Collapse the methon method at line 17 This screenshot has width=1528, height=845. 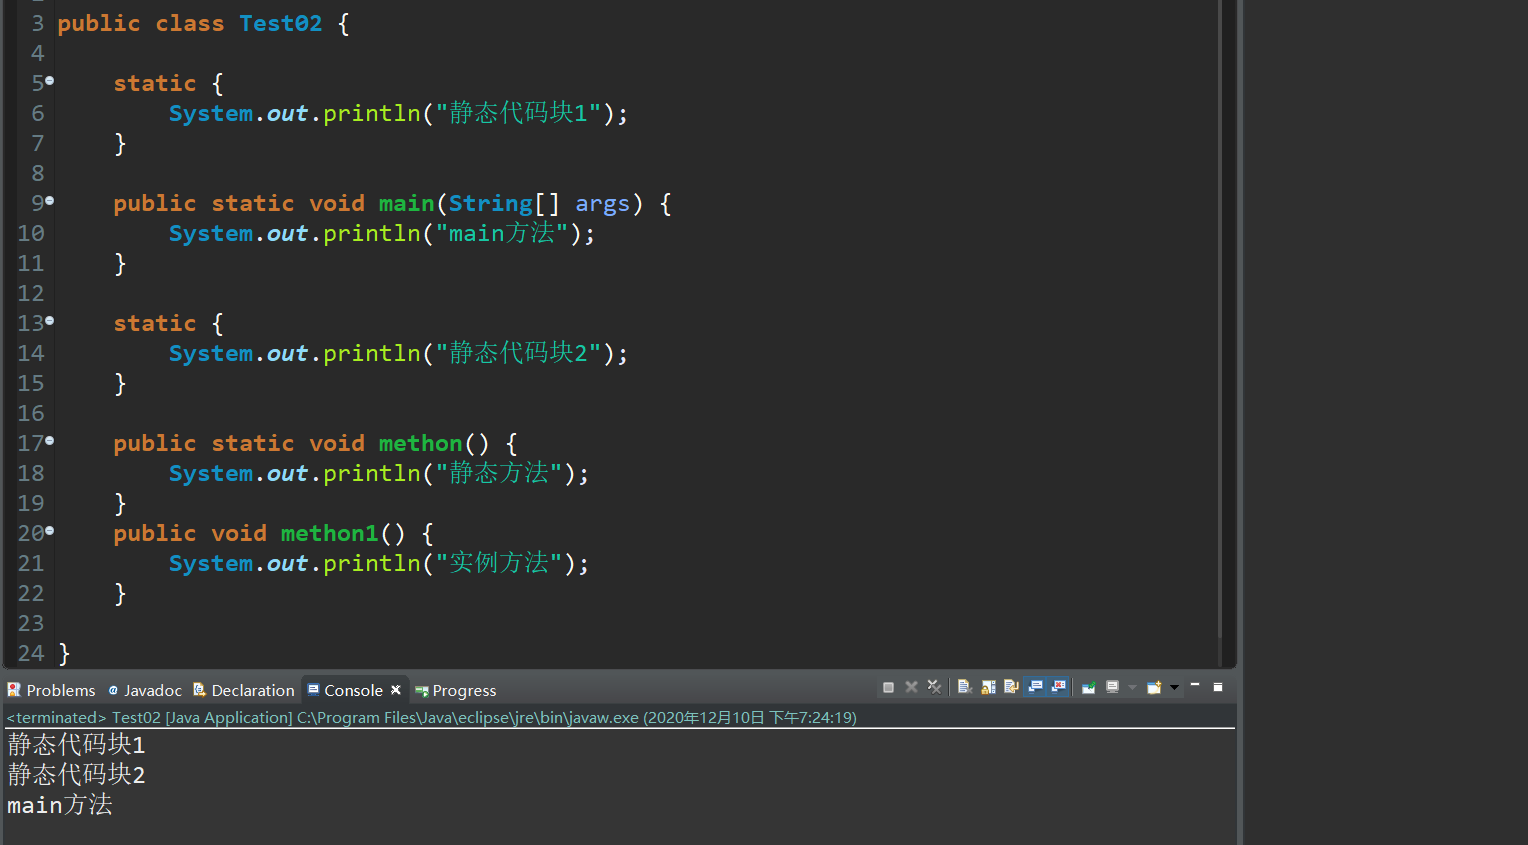tap(49, 441)
